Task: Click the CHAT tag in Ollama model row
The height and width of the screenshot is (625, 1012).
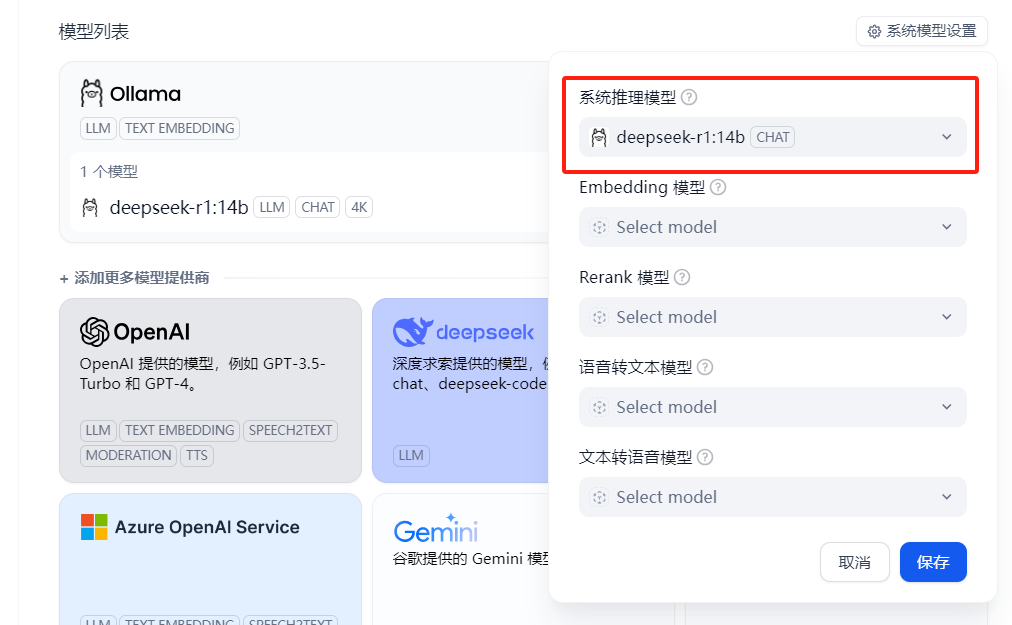Action: (318, 207)
